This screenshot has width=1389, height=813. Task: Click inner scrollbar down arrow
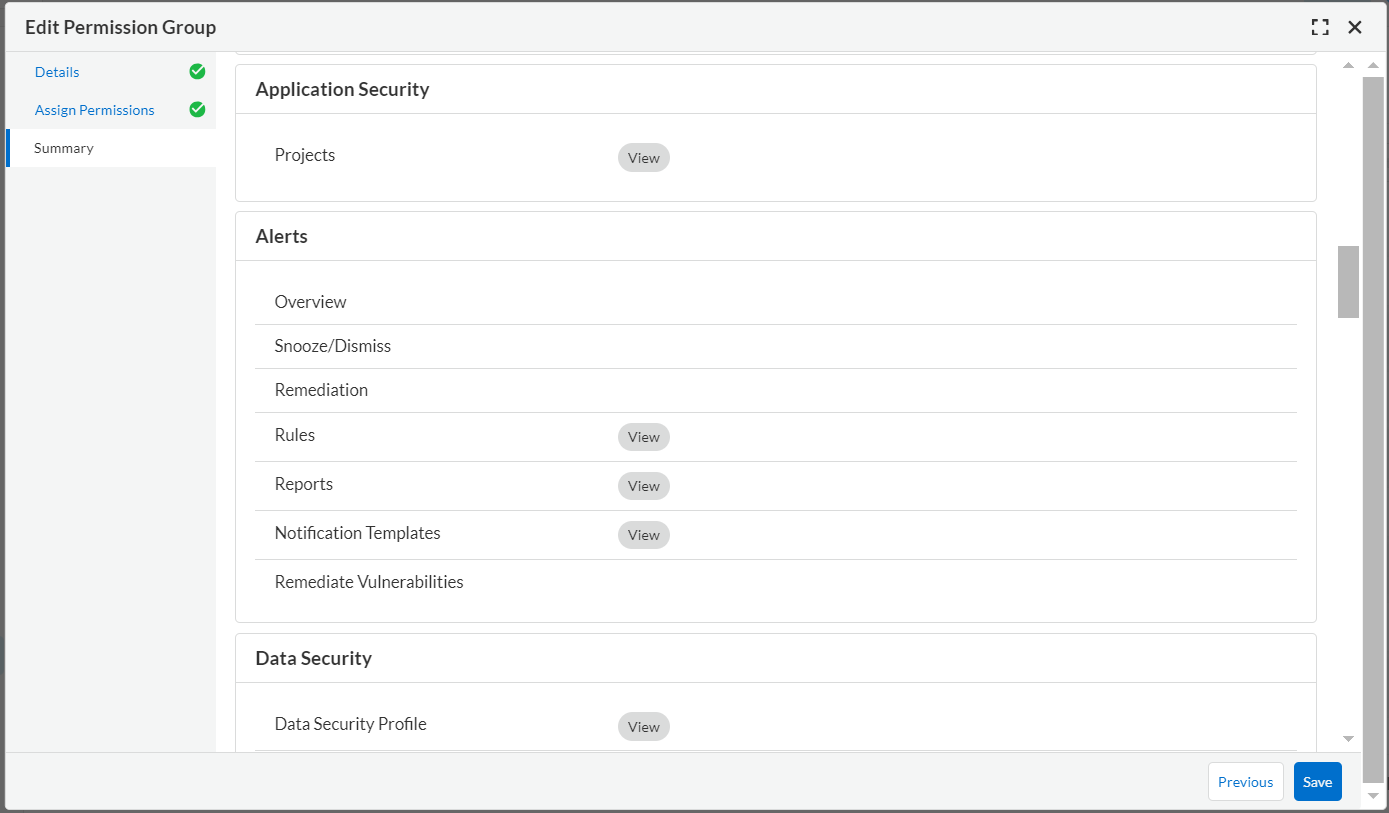tap(1348, 739)
